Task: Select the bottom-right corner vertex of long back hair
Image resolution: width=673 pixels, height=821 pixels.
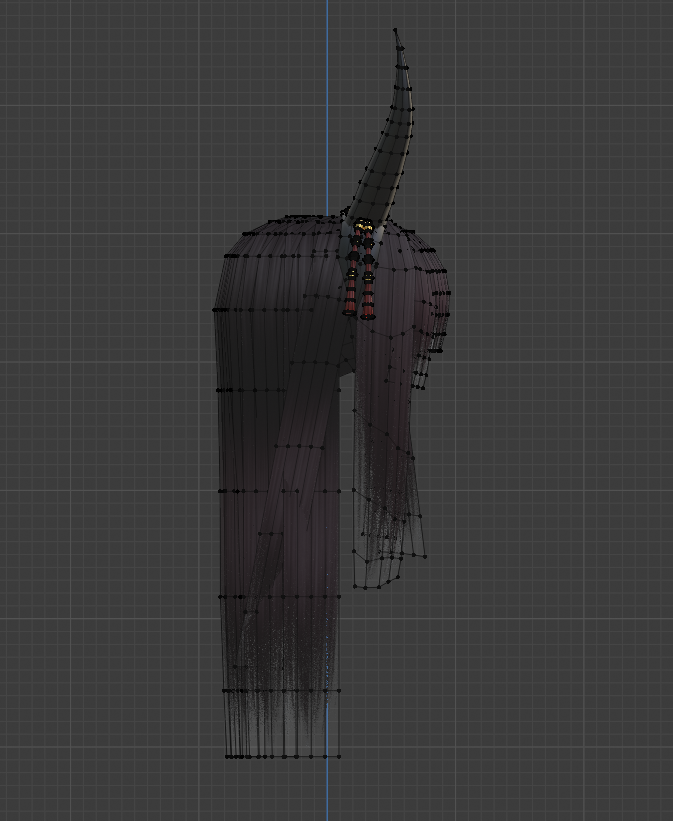Action: coord(339,757)
